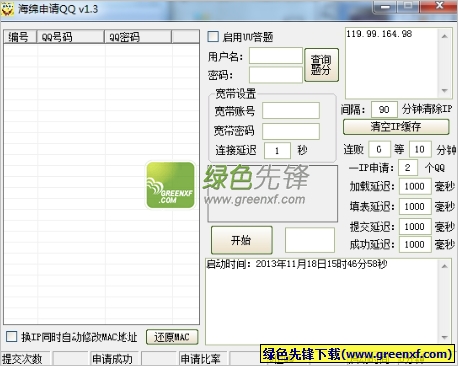The width and height of the screenshot is (458, 366).
Task: Enable the 启用UU答题 checkbox
Action: pyautogui.click(x=213, y=36)
